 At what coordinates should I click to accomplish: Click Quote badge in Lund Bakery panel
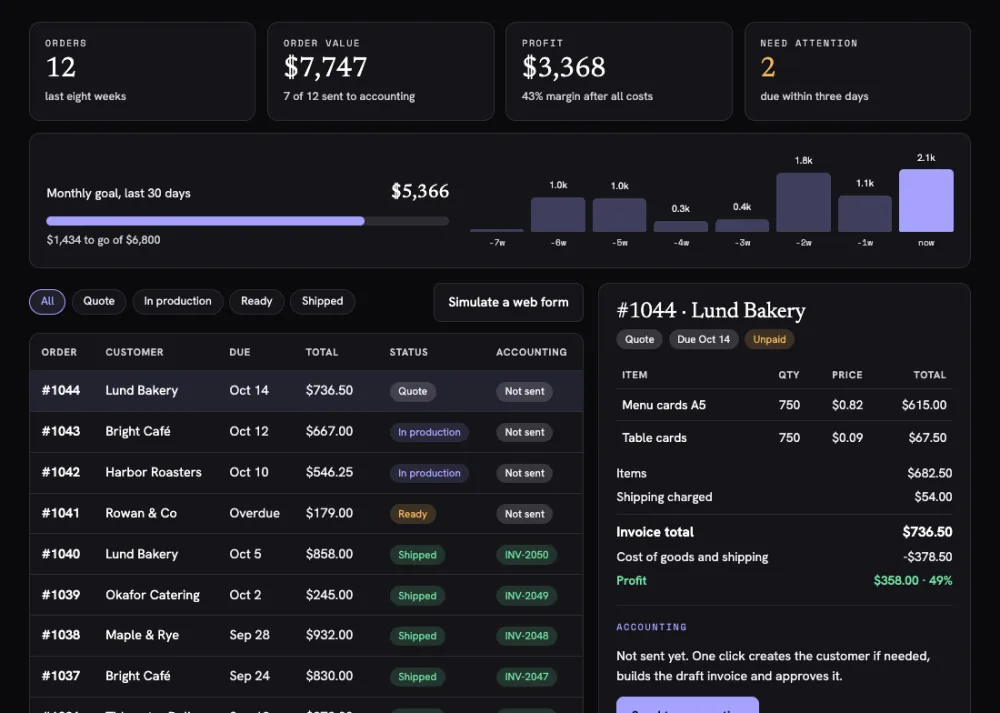639,339
